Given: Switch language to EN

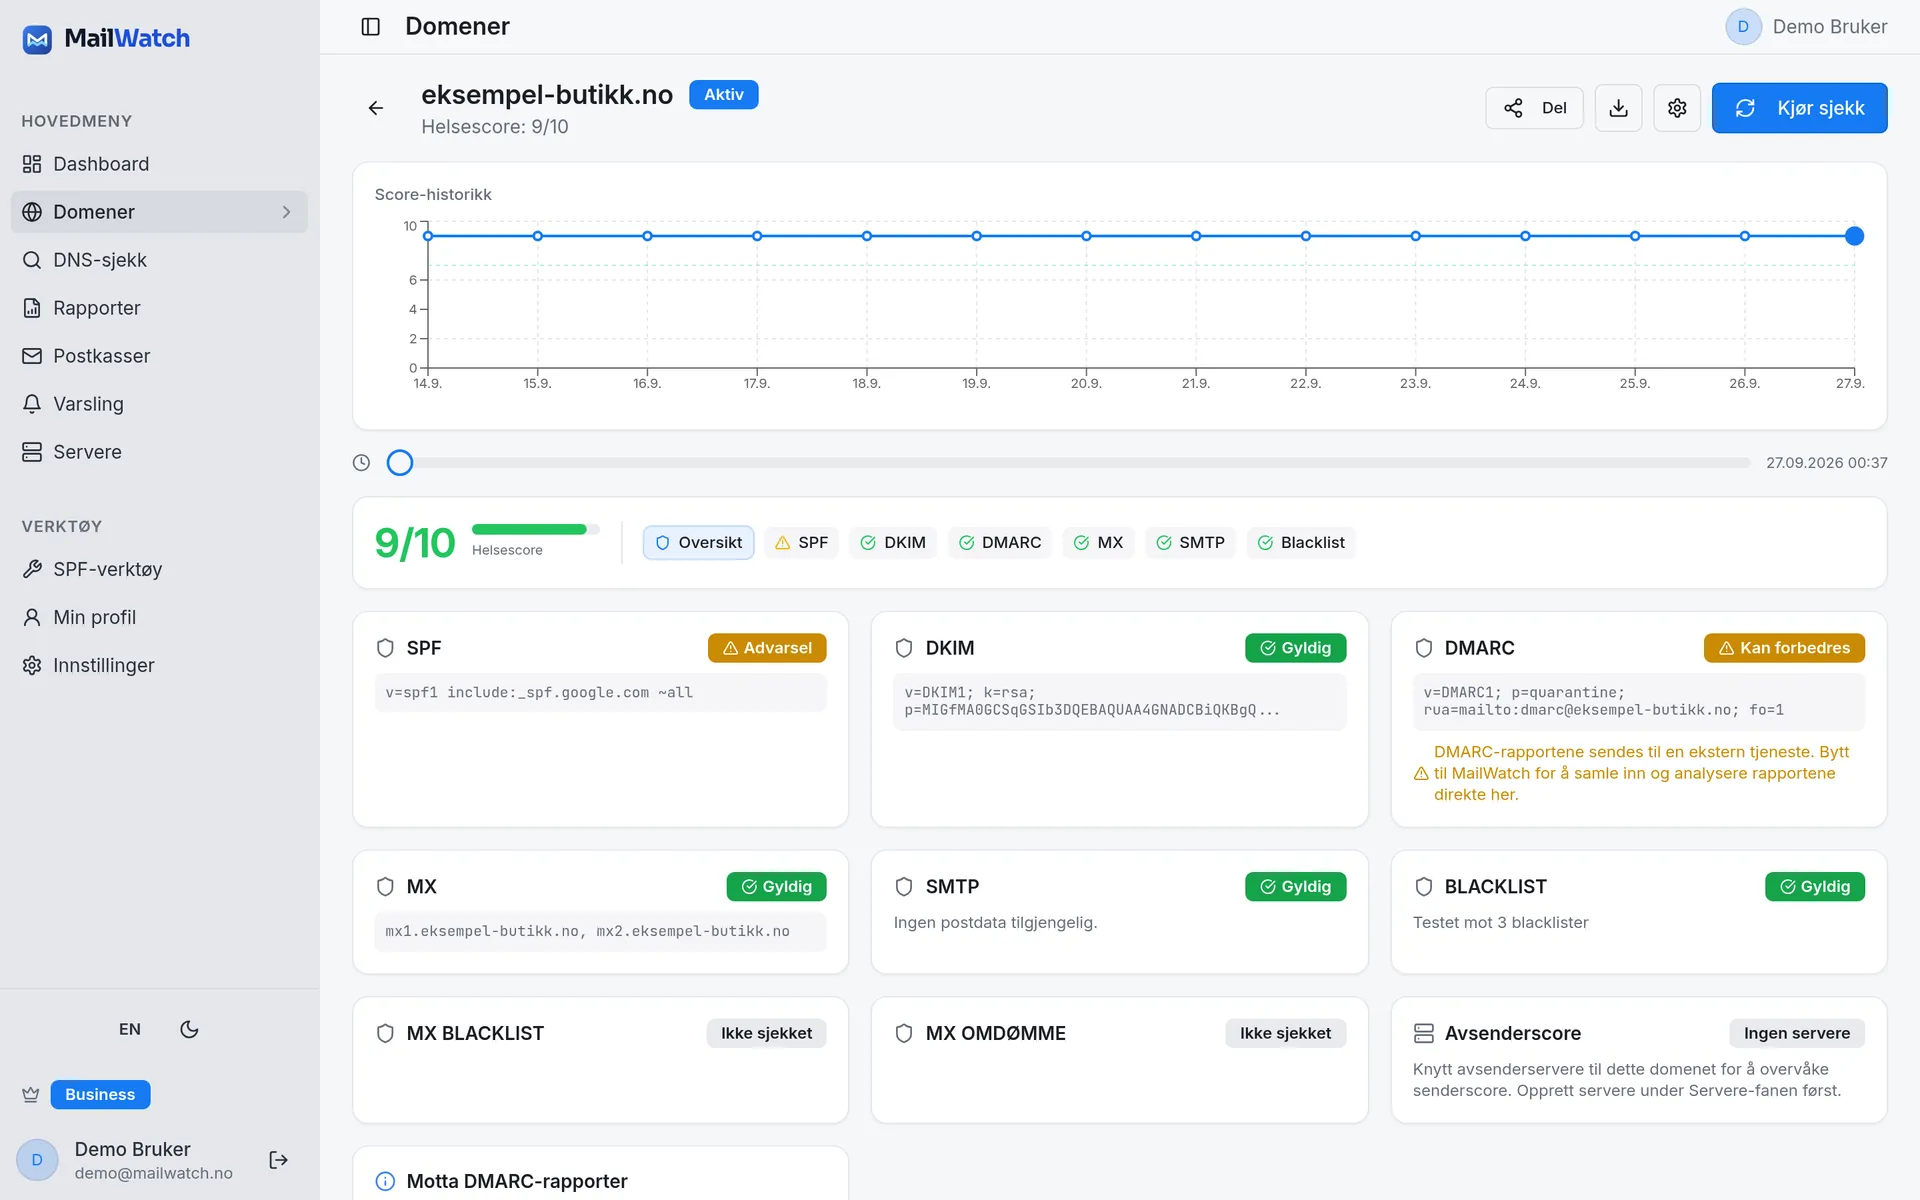Looking at the screenshot, I should (x=130, y=1029).
